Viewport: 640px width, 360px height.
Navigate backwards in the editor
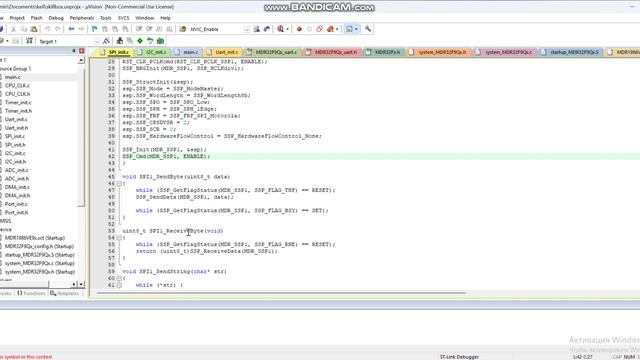click(71, 29)
